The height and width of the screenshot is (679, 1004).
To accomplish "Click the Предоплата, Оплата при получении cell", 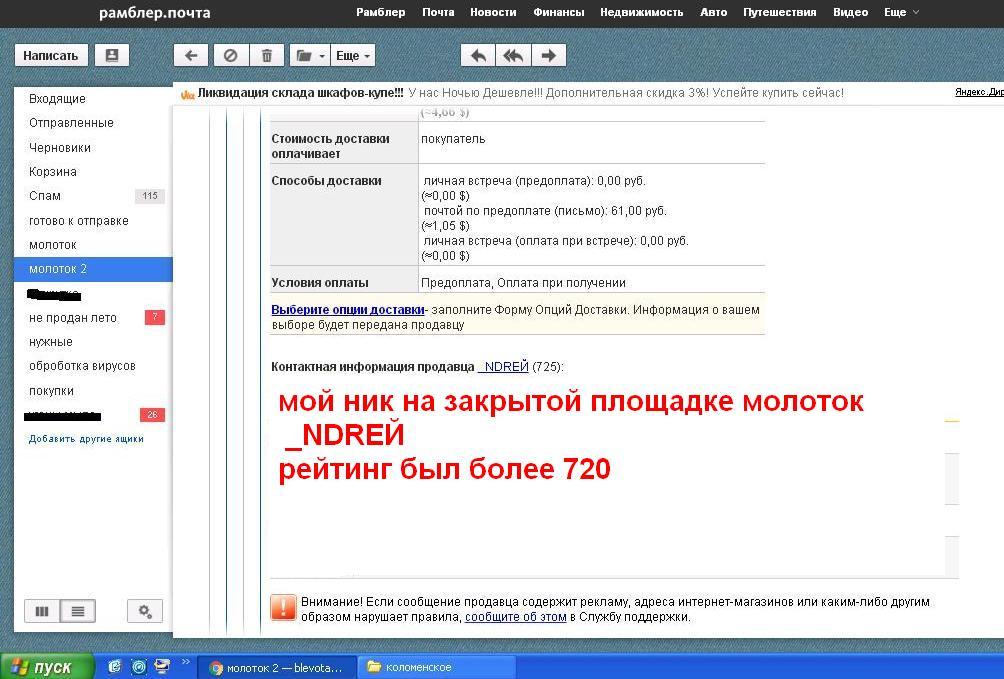I will [523, 282].
